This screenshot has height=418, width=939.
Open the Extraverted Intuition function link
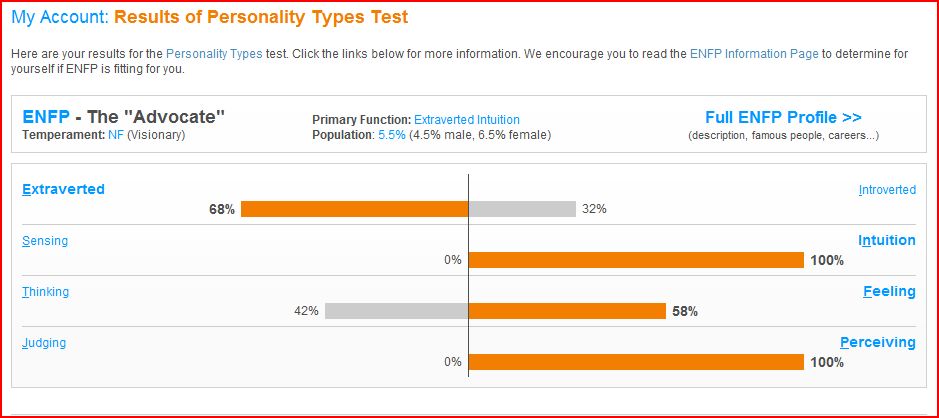[467, 120]
